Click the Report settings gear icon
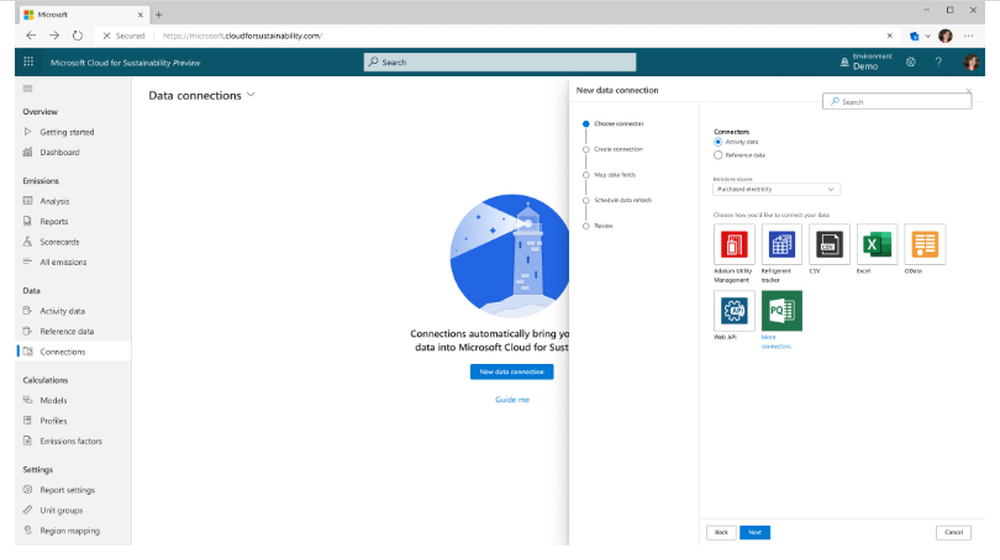 [x=27, y=490]
